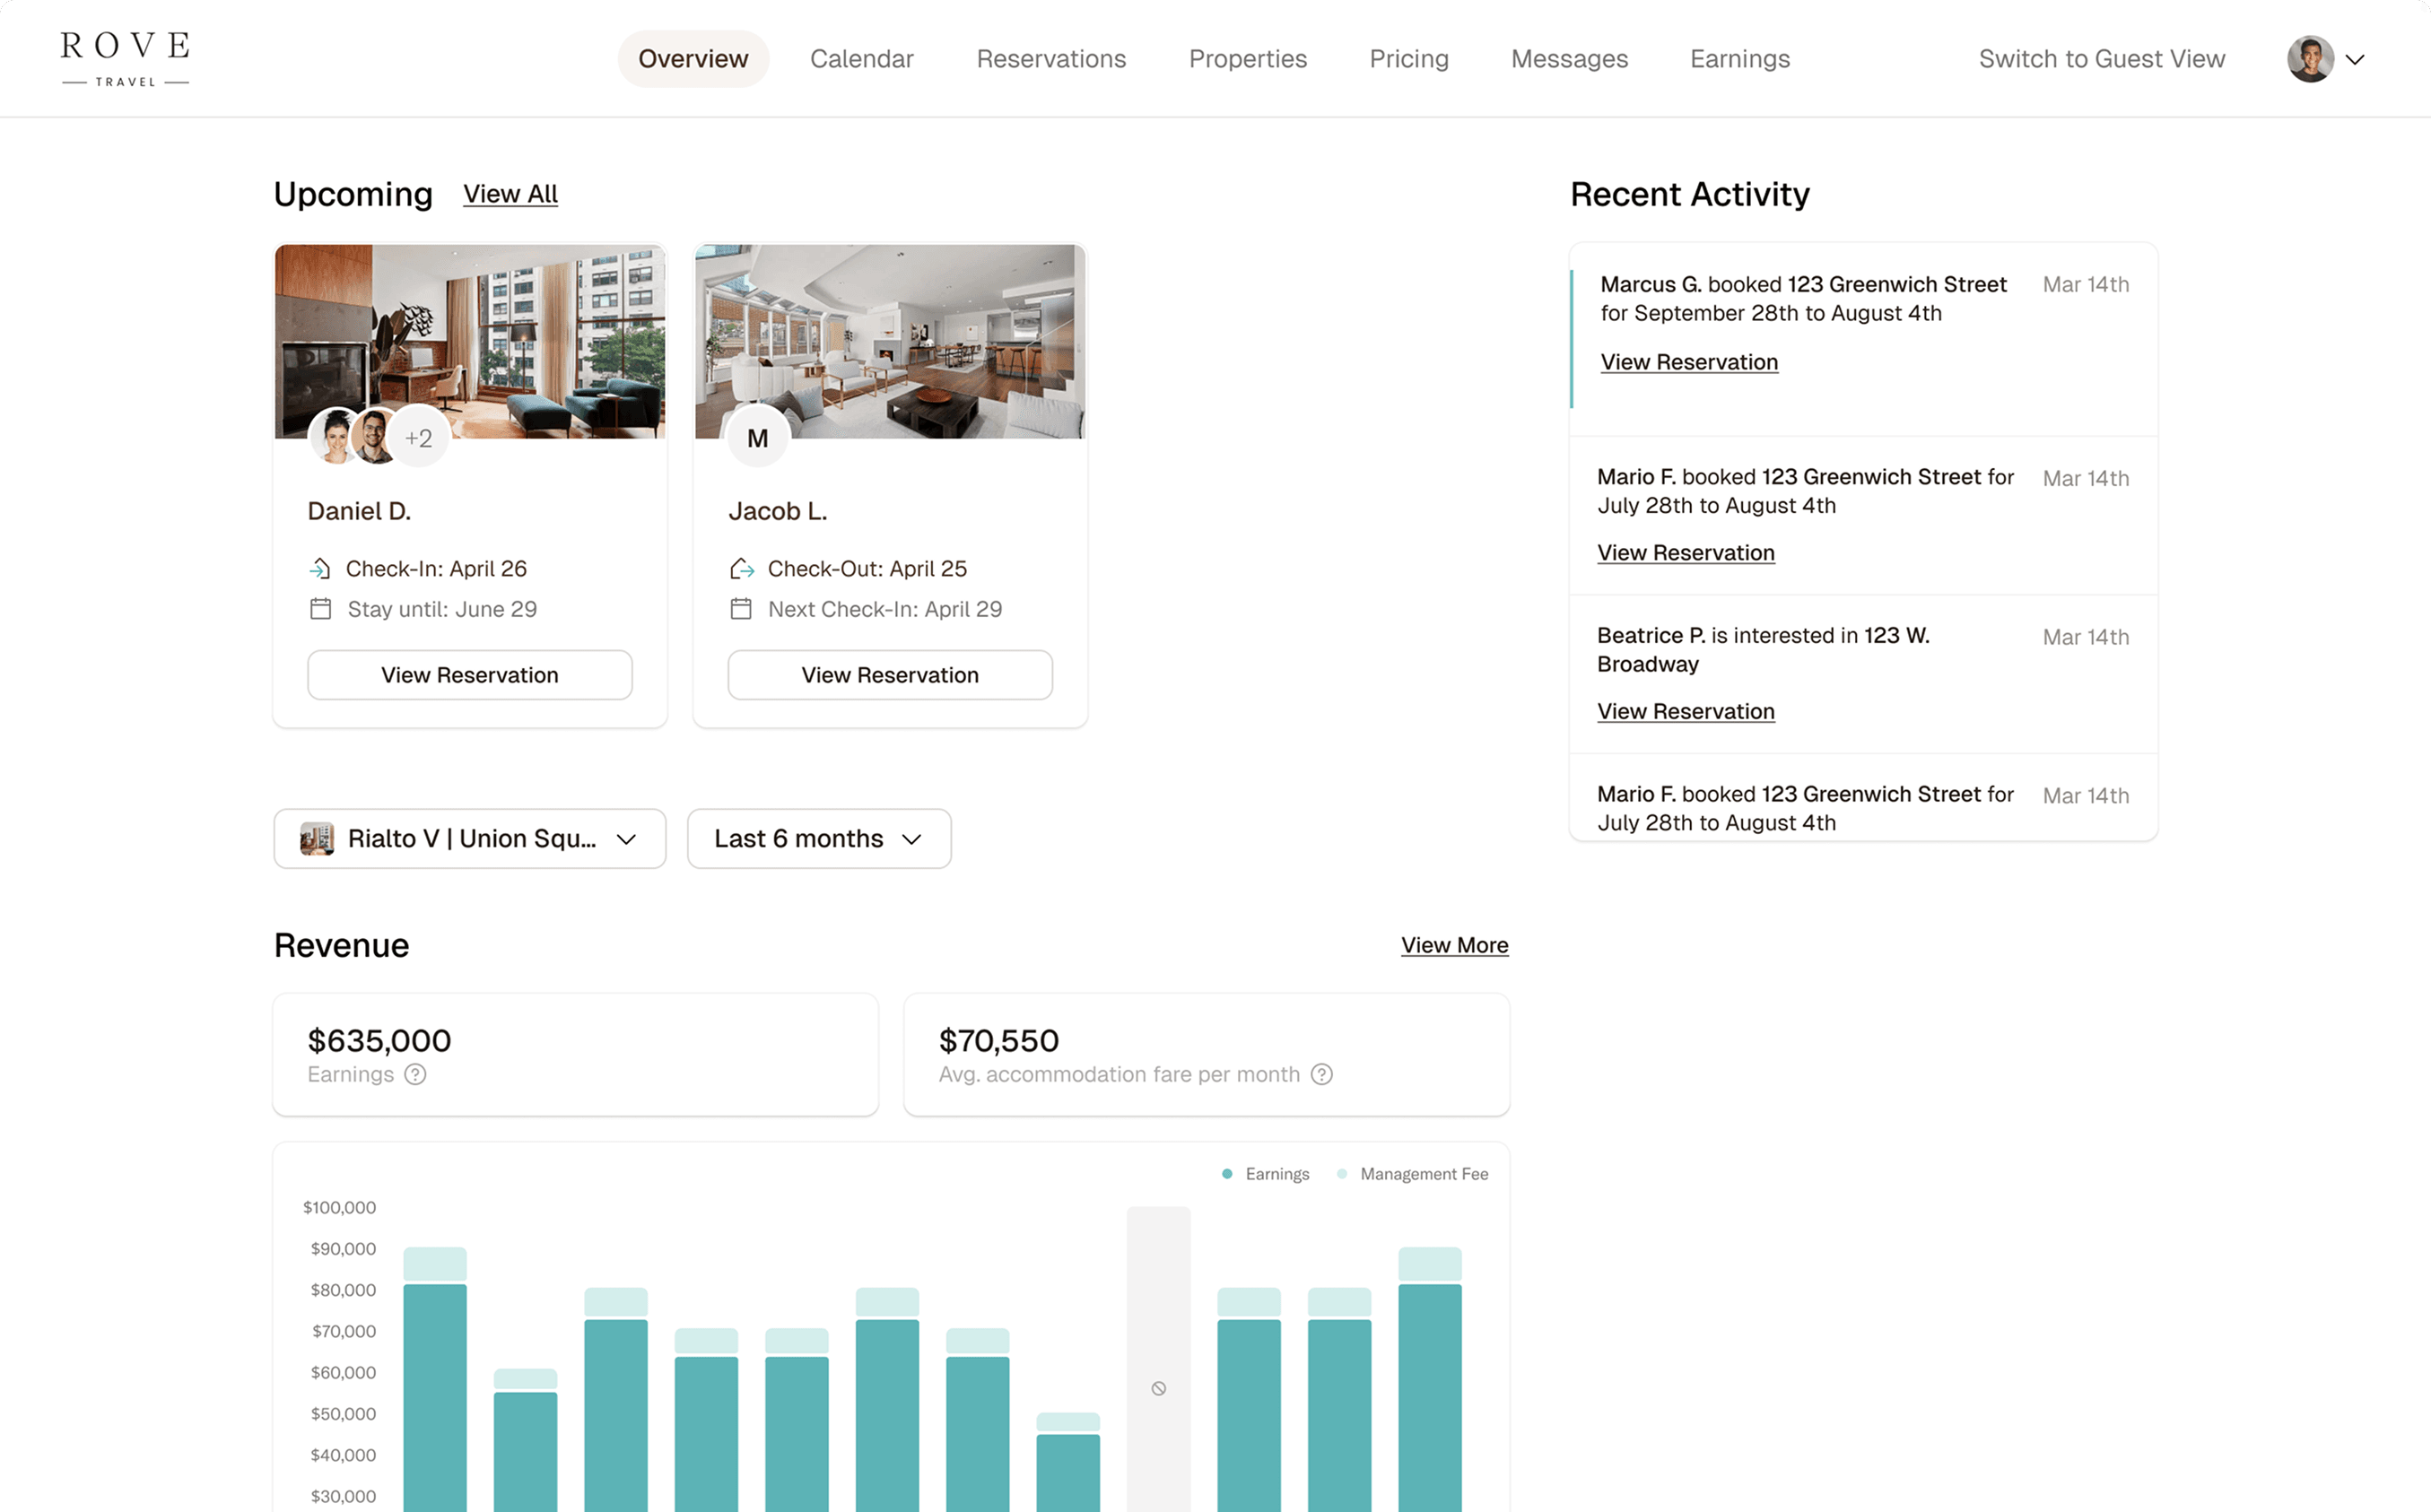Click View Reservation button for Daniel D.
Image resolution: width=2431 pixels, height=1512 pixels.
[x=470, y=675]
